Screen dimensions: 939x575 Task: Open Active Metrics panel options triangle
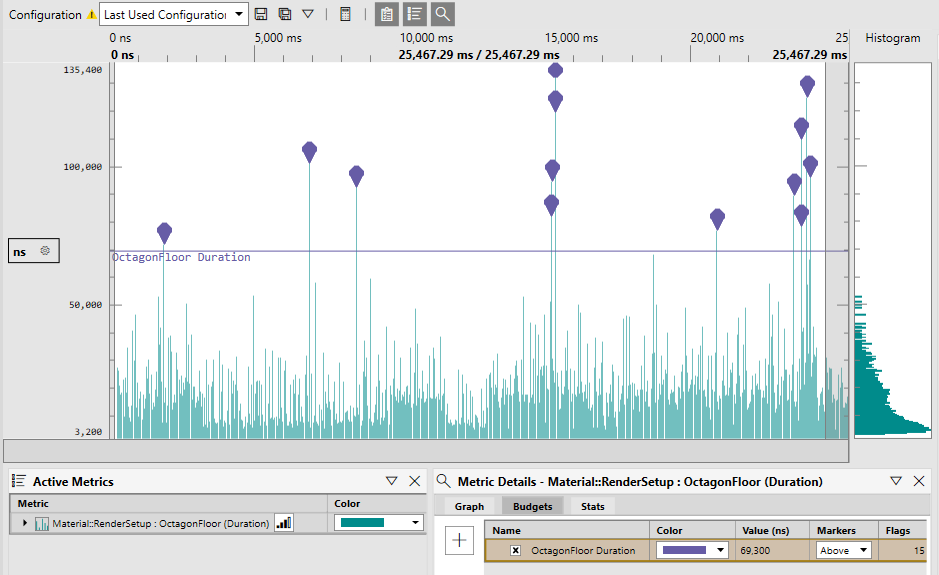coord(392,481)
